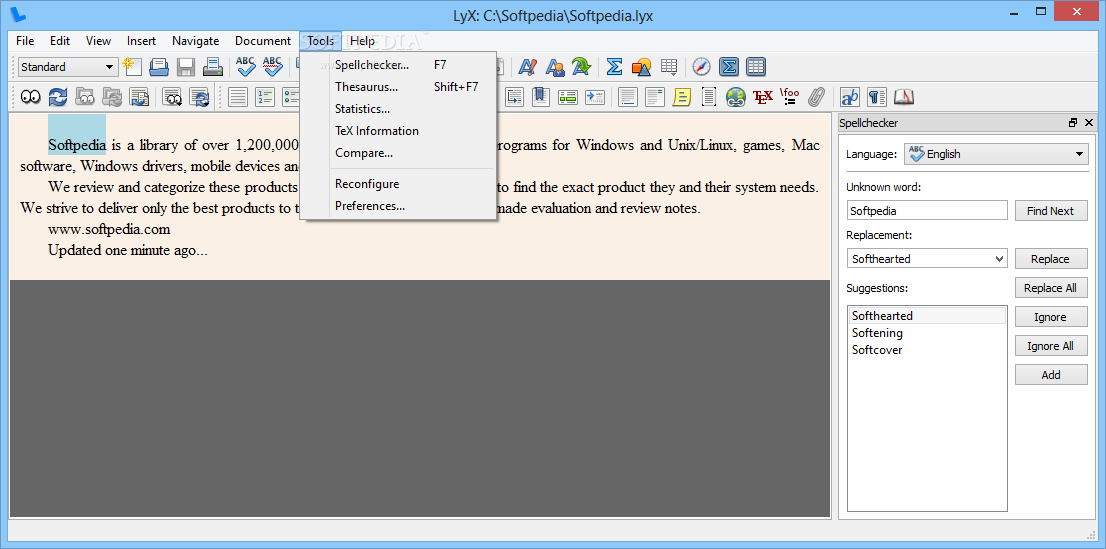
Task: Select TeX Information menu entry
Action: tap(399, 131)
